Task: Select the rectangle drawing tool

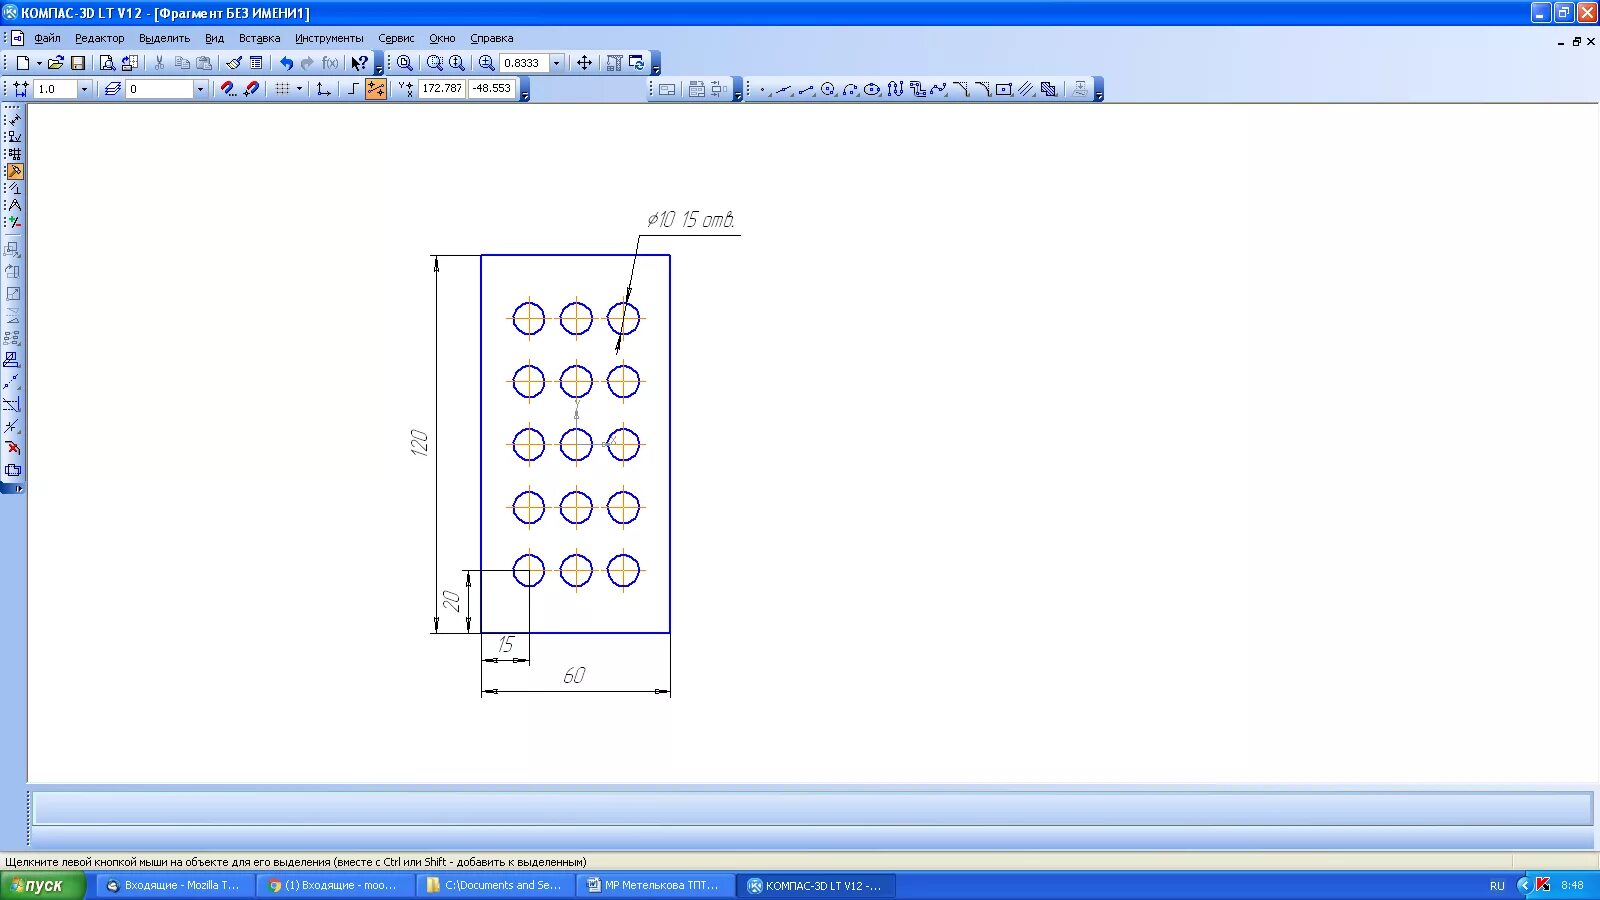Action: coord(1004,89)
